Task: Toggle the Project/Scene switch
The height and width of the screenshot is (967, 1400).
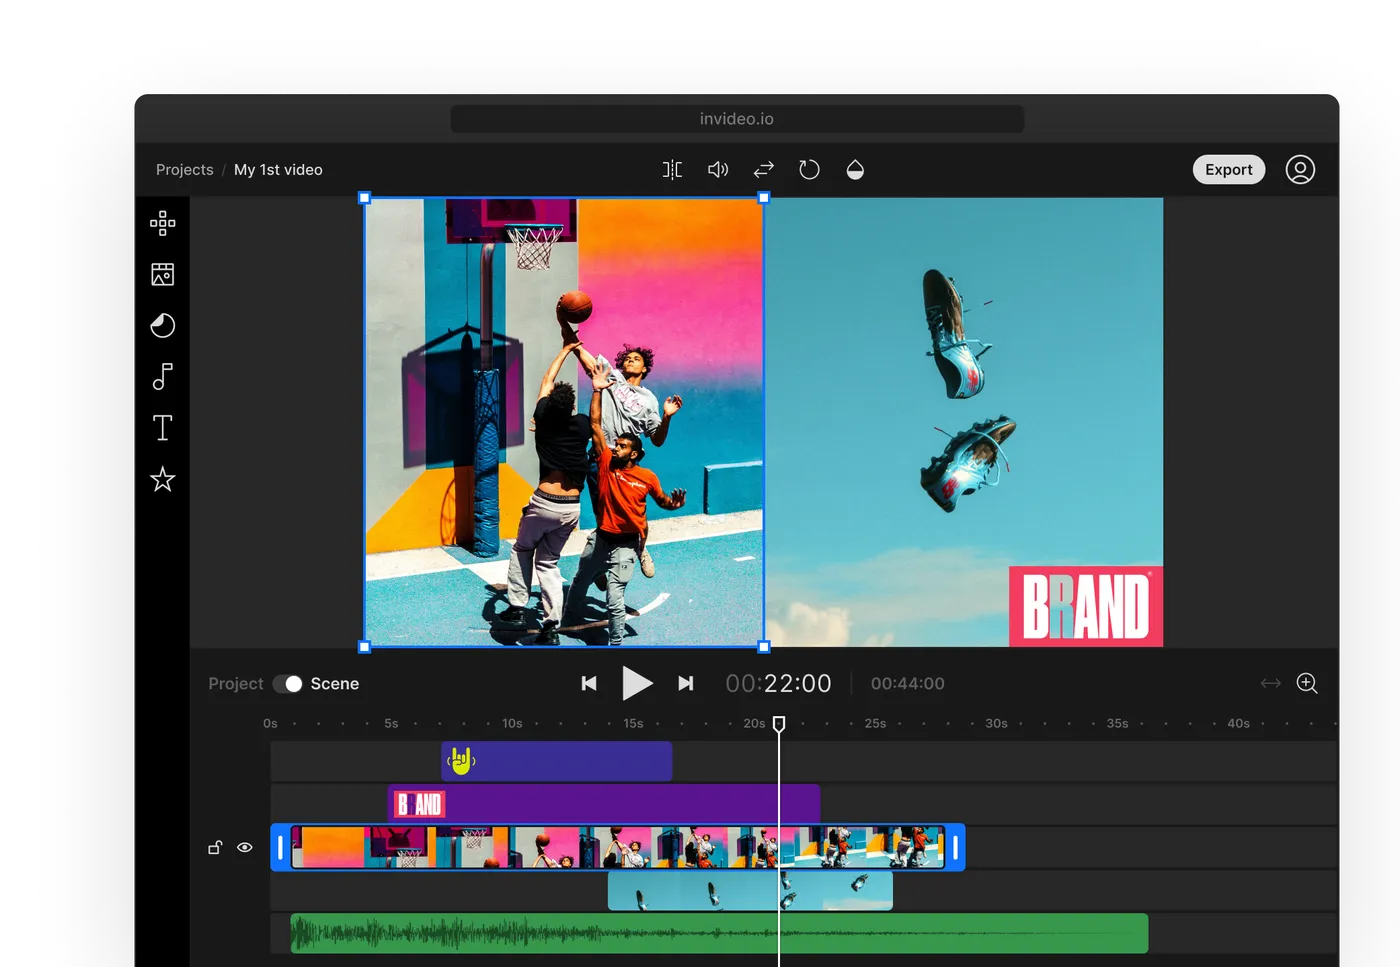Action: [x=288, y=684]
